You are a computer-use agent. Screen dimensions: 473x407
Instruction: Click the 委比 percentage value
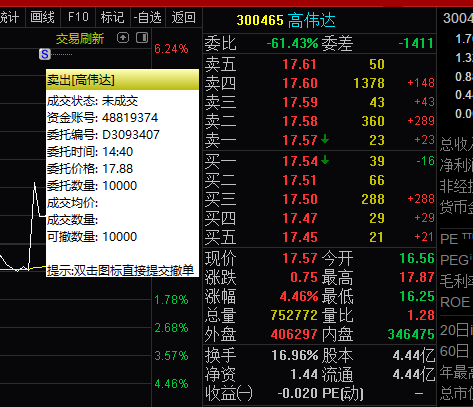[293, 43]
